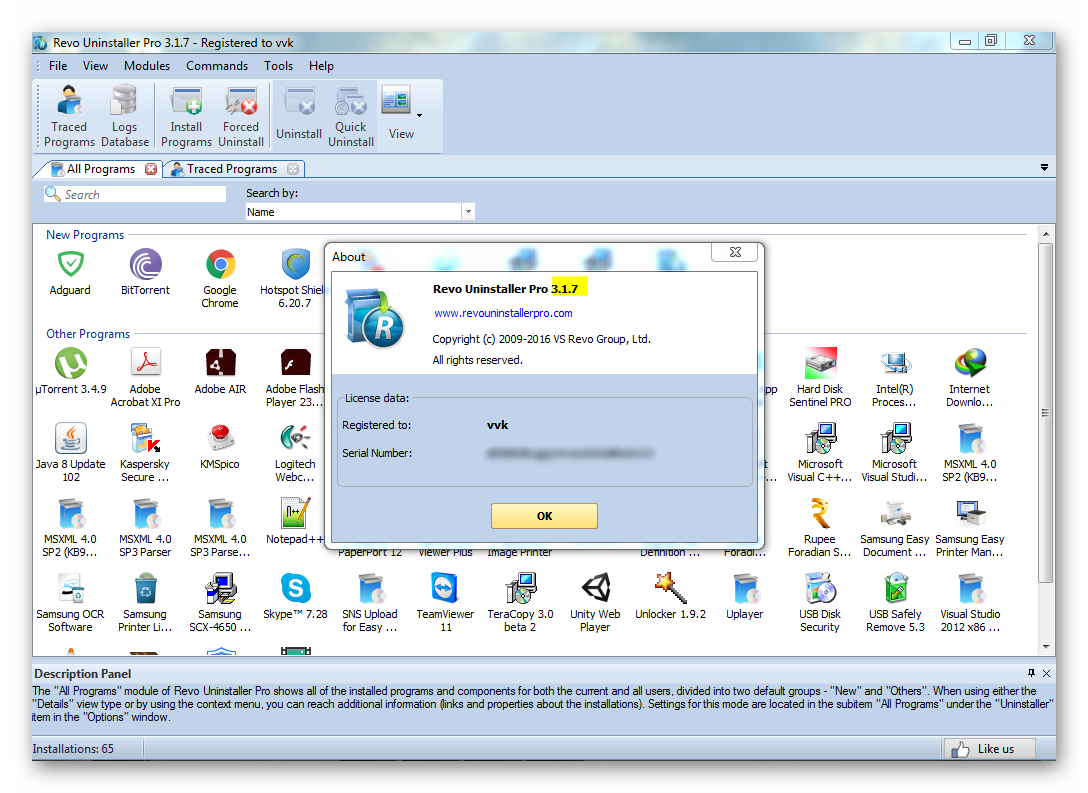
Task: Open Traced Programs toolbar button
Action: pyautogui.click(x=69, y=116)
